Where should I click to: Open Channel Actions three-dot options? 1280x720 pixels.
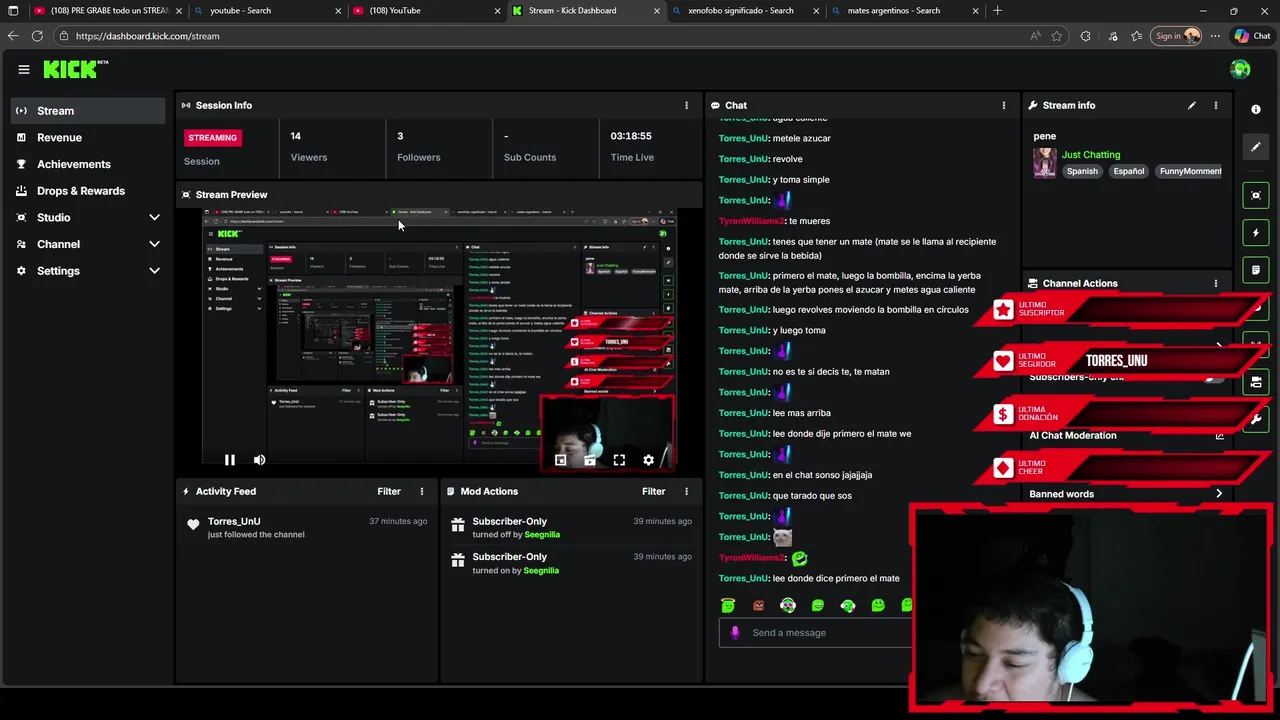point(1216,283)
